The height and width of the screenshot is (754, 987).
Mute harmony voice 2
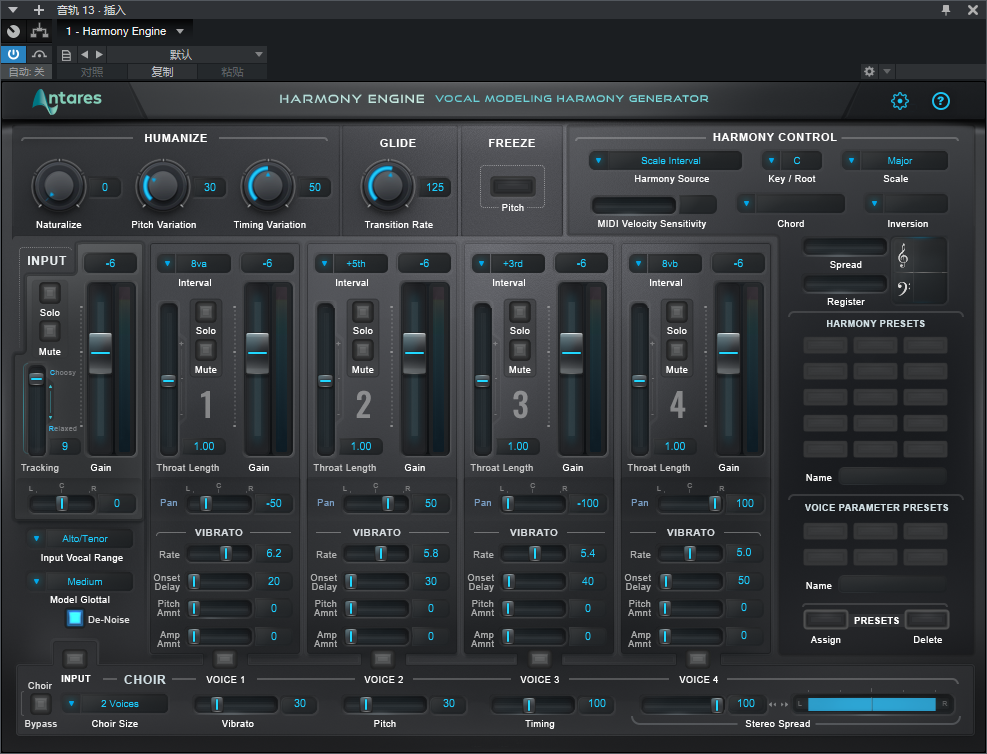coord(363,349)
